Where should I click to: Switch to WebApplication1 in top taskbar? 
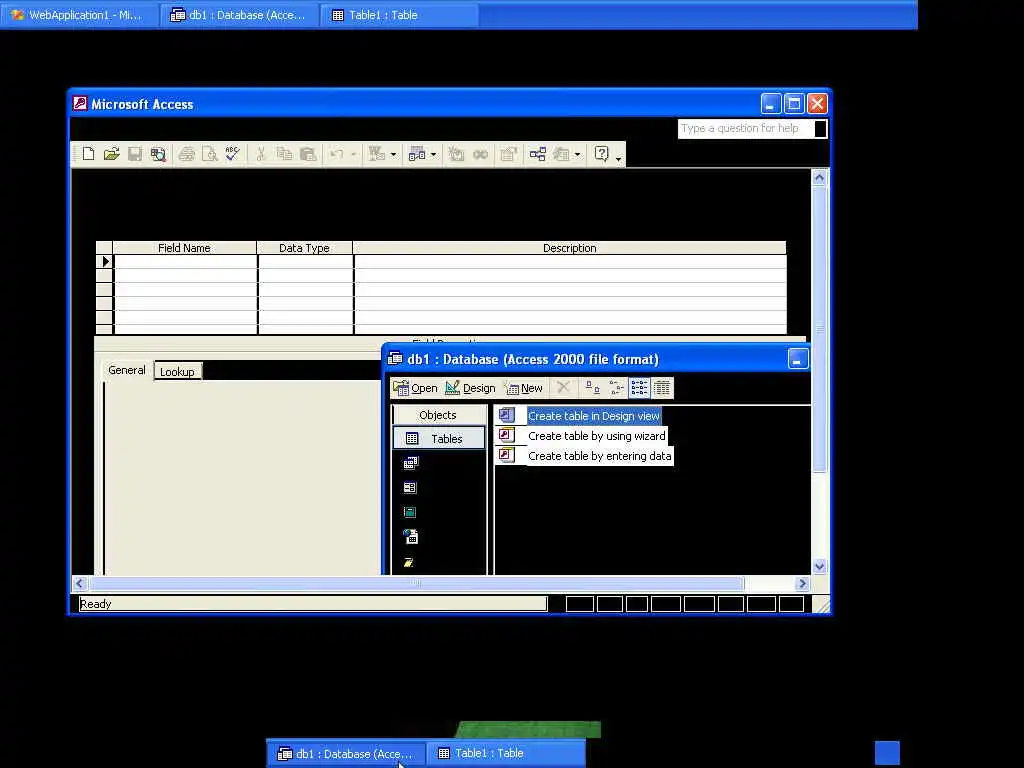(x=79, y=15)
